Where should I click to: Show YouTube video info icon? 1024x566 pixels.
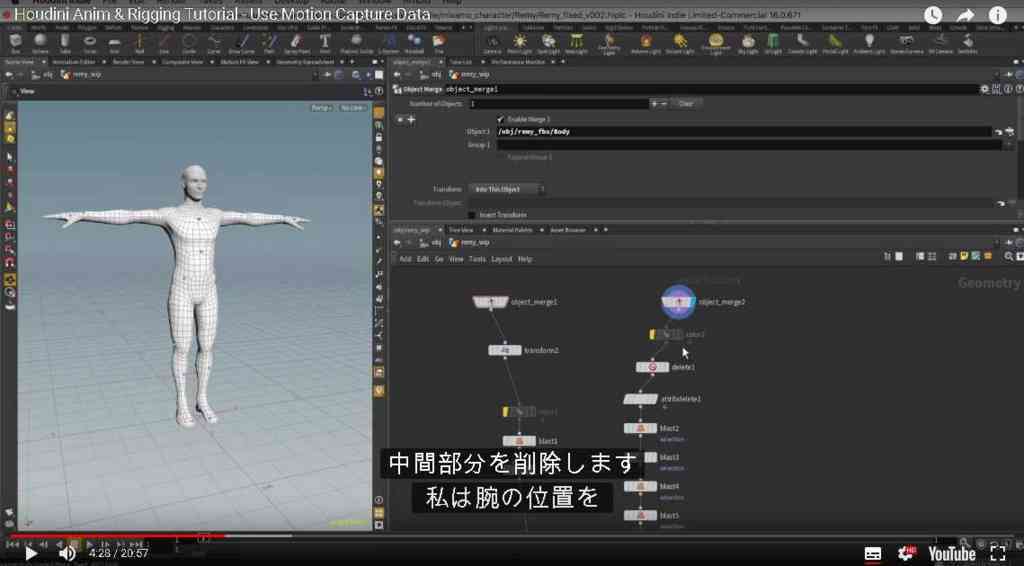997,15
